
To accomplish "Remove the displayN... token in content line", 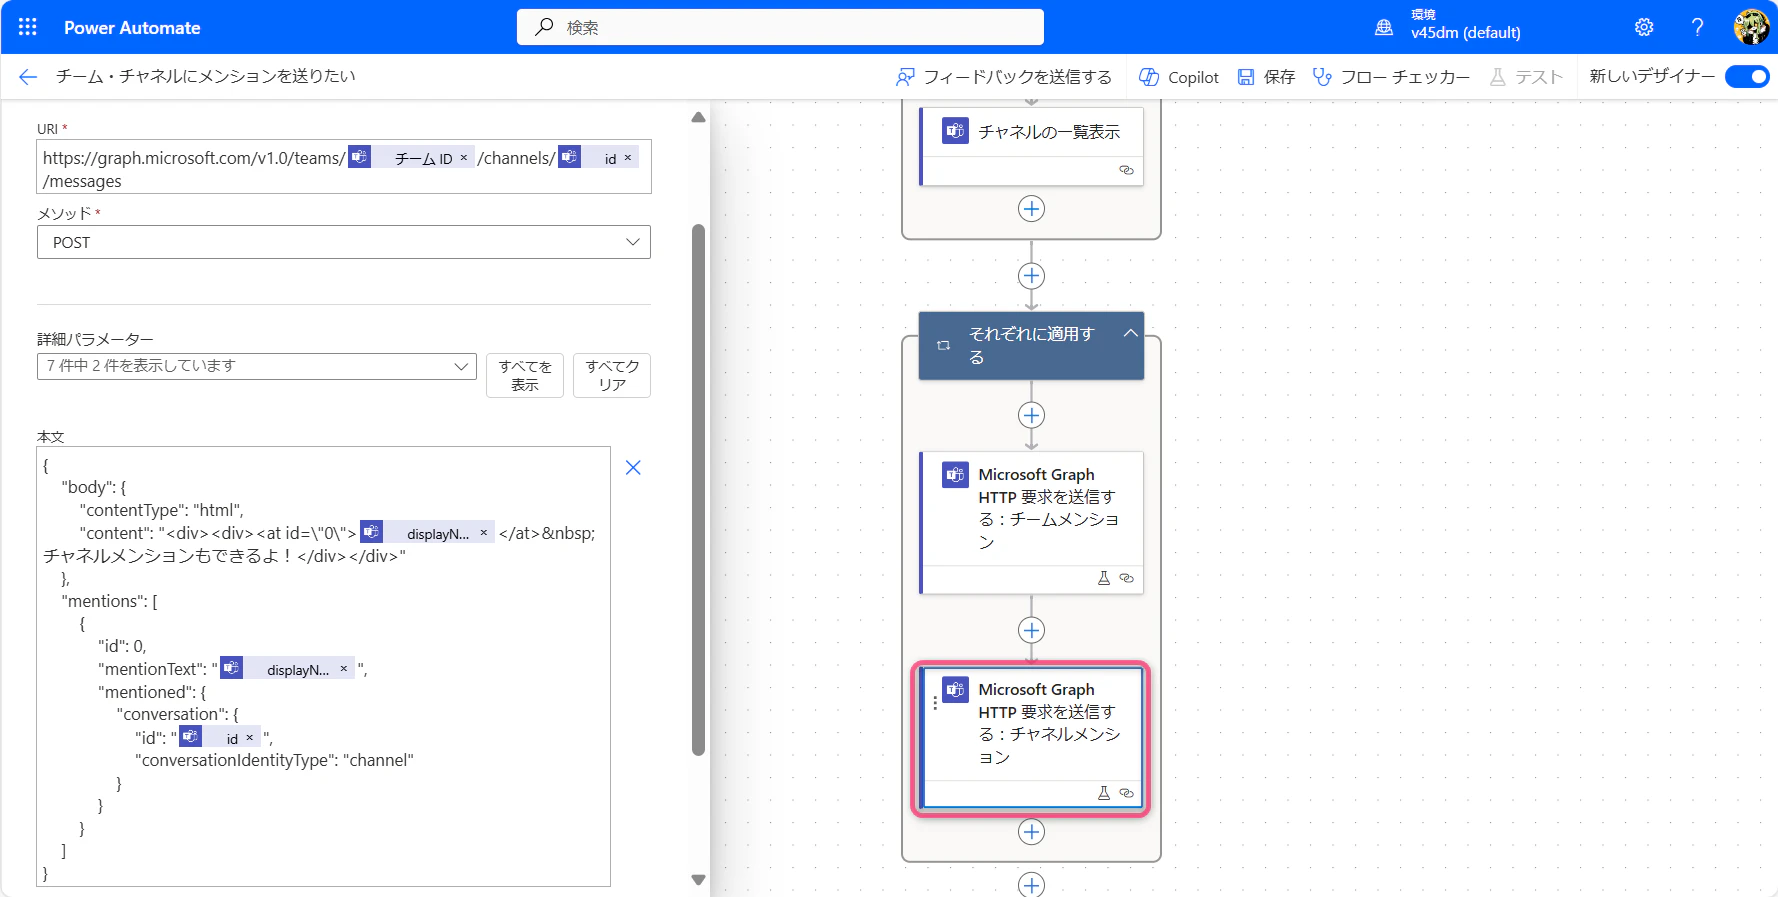I will pyautogui.click(x=484, y=533).
